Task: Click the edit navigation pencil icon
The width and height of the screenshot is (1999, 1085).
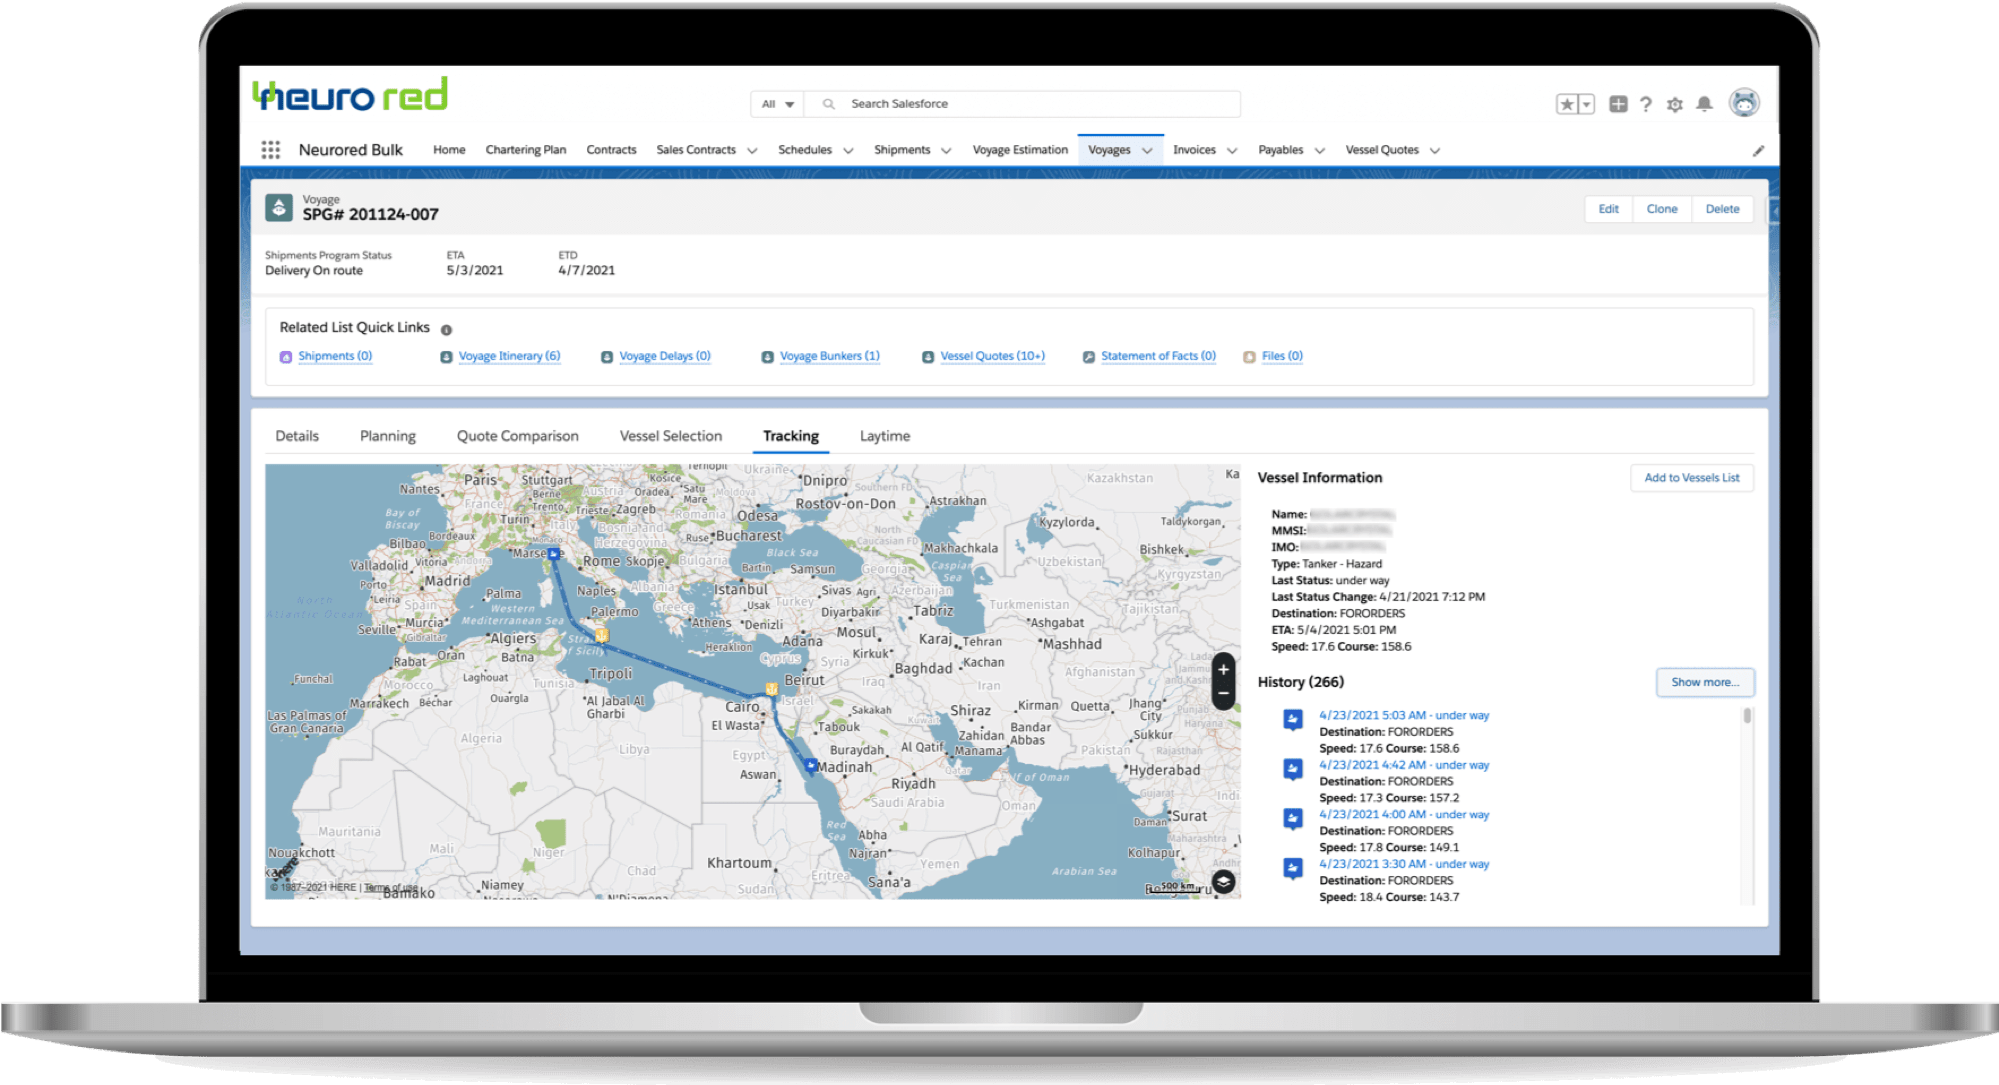Action: click(1758, 151)
